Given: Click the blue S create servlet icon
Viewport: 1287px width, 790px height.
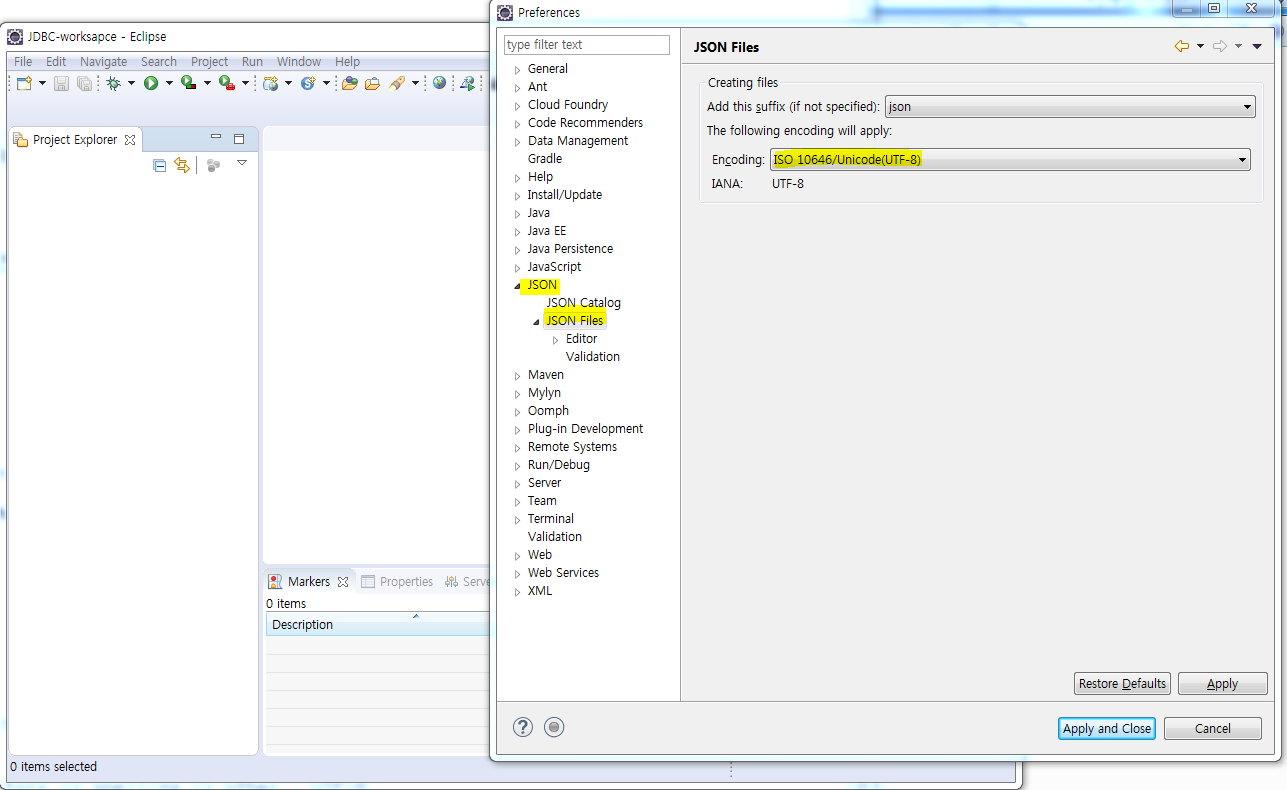Looking at the screenshot, I should tap(308, 83).
